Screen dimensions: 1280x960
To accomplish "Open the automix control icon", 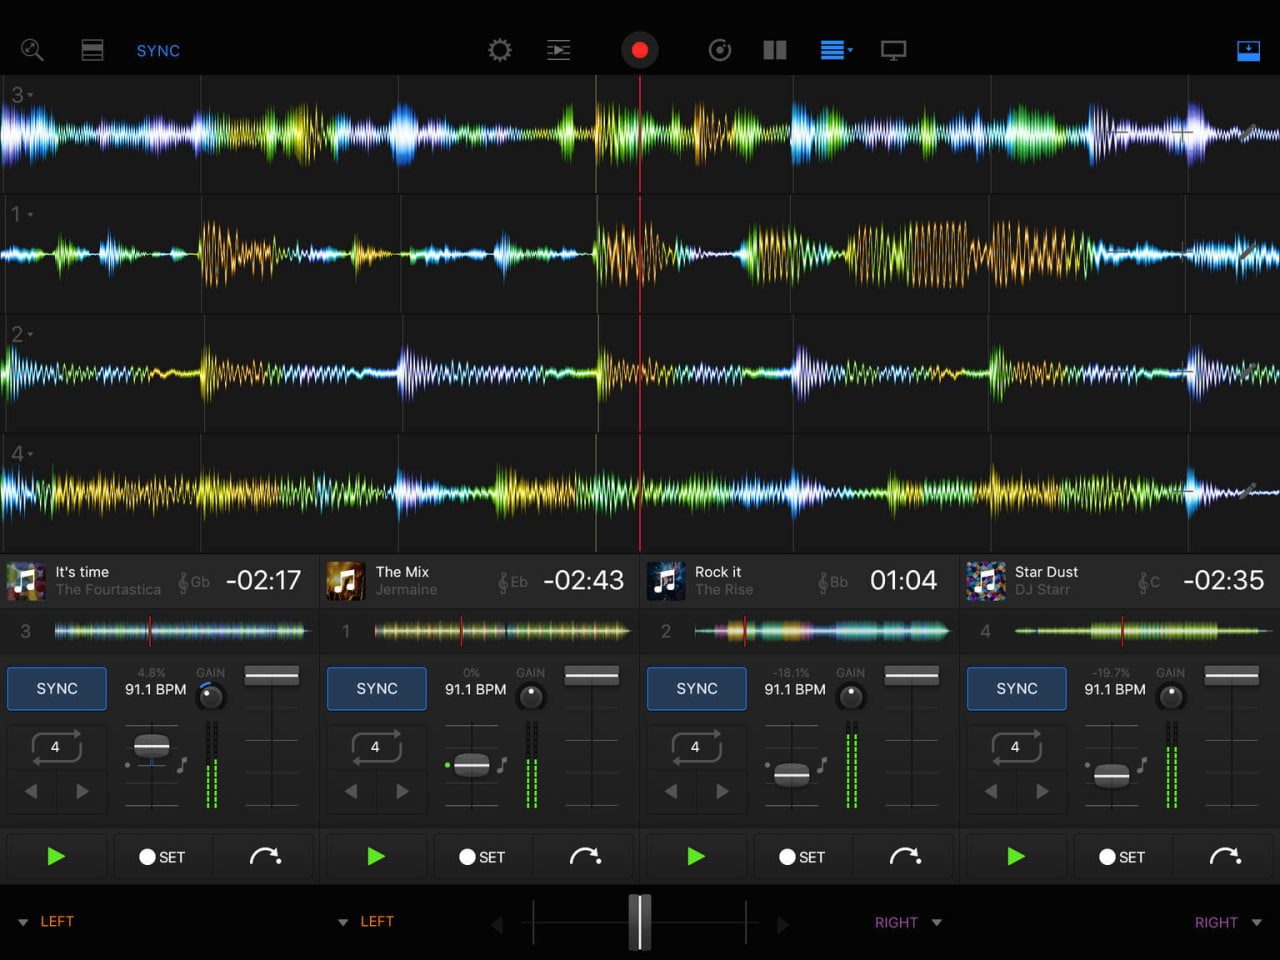I will pos(558,50).
